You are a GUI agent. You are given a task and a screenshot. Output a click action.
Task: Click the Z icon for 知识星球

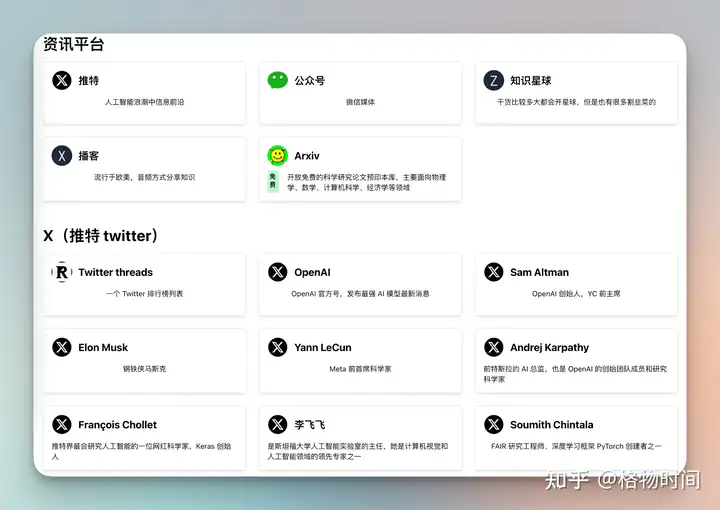point(494,80)
